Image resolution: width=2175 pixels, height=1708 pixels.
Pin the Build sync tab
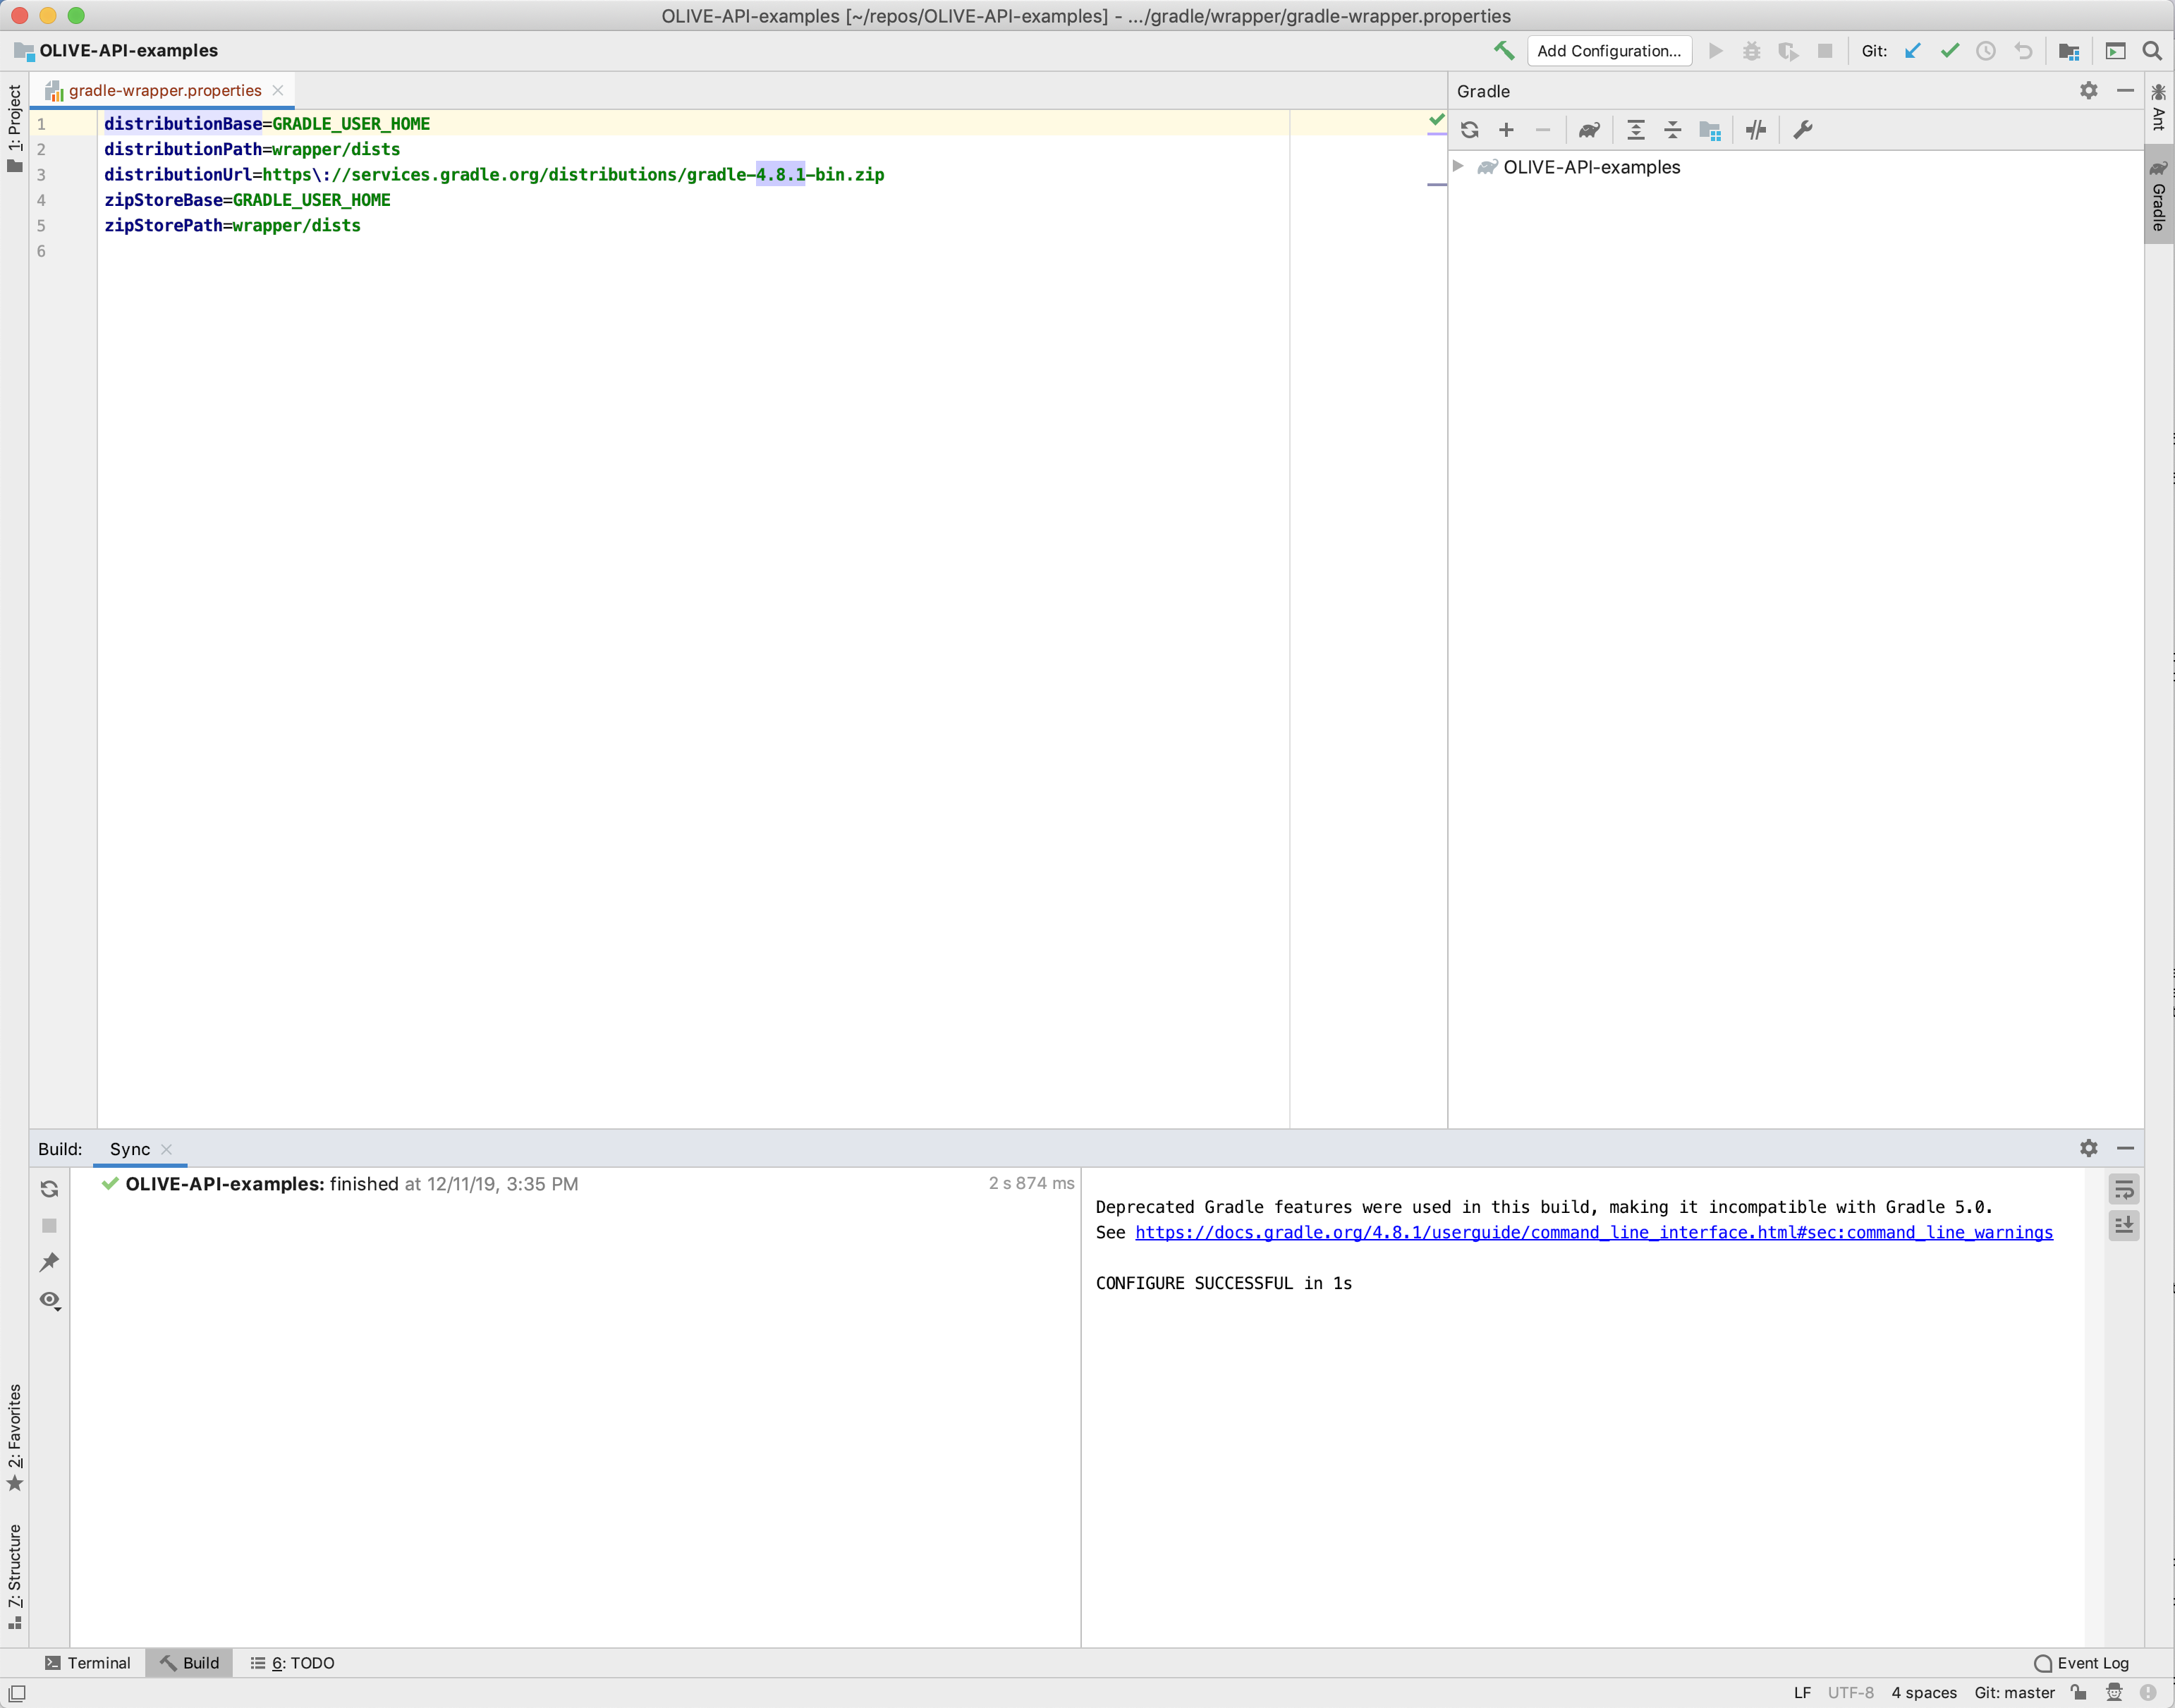tap(49, 1262)
